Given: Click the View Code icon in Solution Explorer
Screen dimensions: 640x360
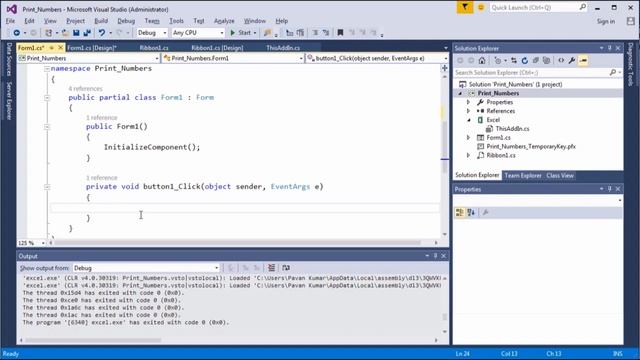Looking at the screenshot, I should point(561,60).
